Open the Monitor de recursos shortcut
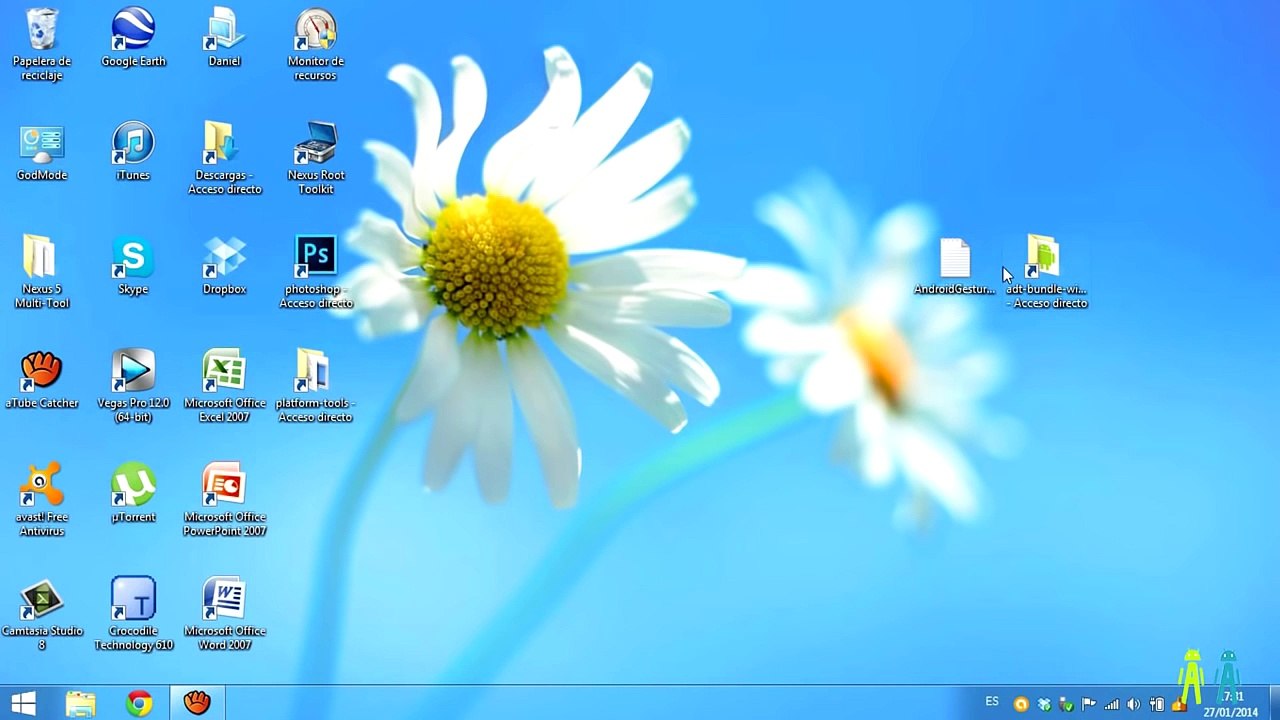This screenshot has height=720, width=1280. pos(316,44)
